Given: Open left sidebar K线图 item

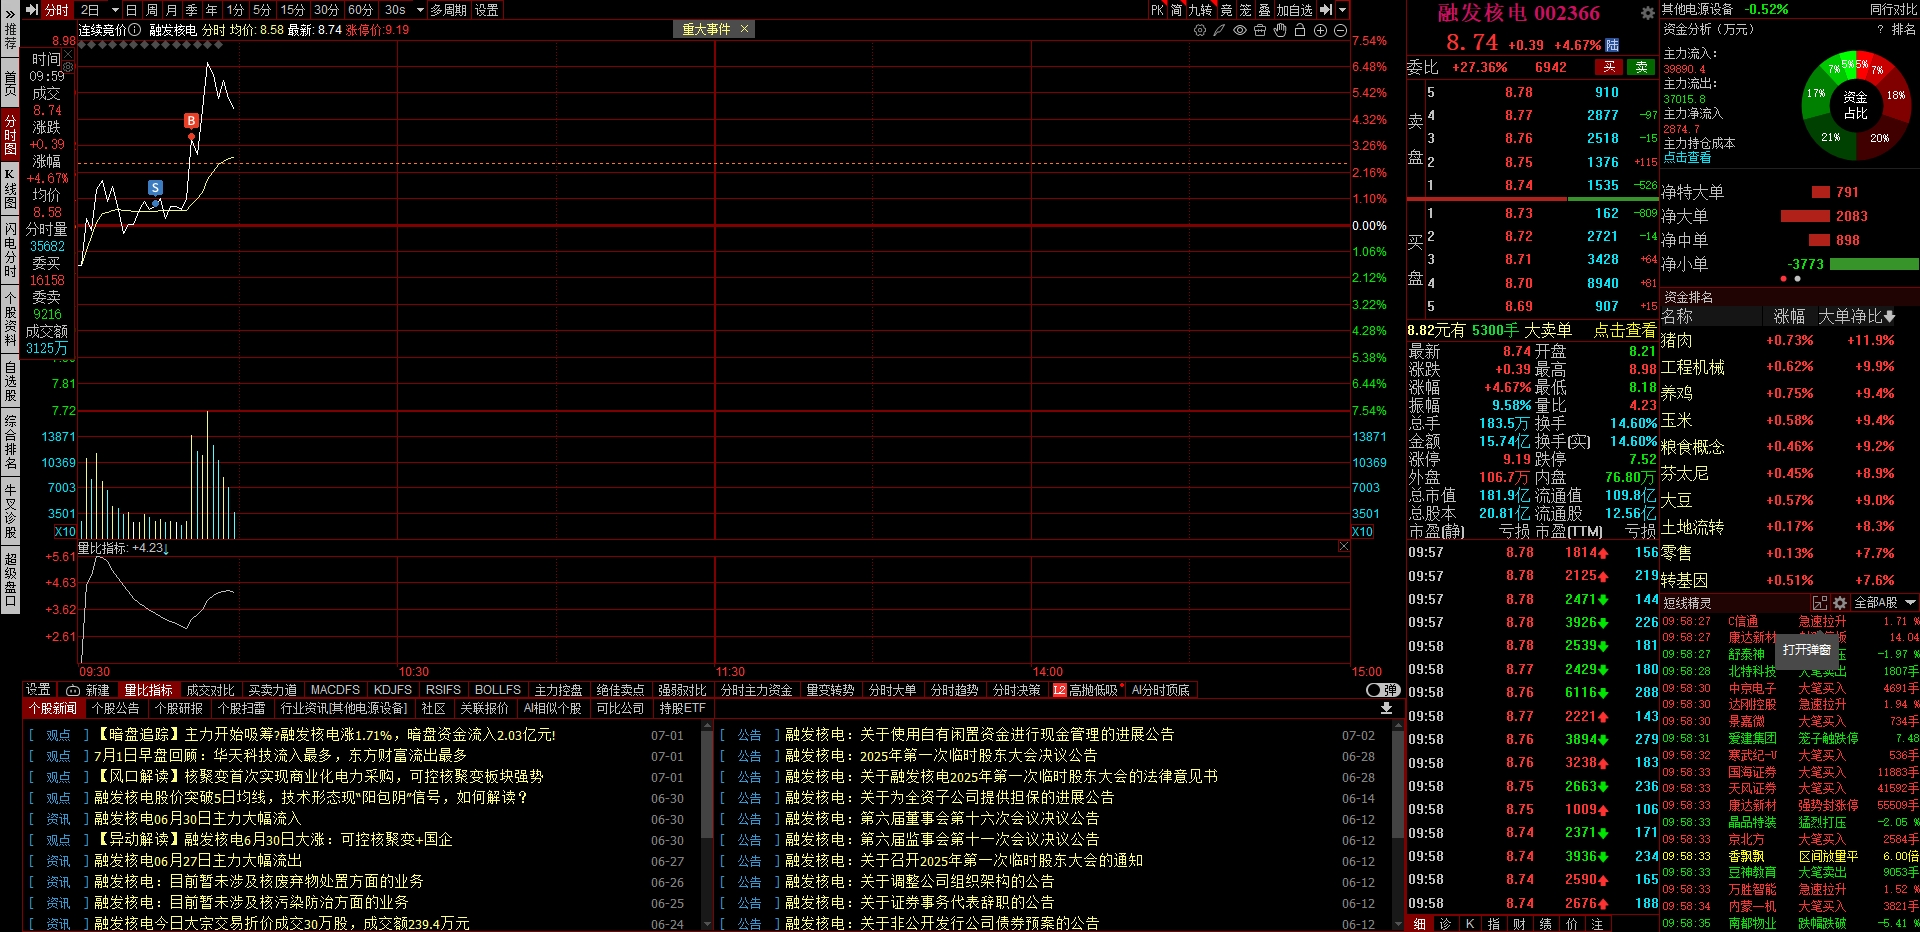Looking at the screenshot, I should point(10,189).
